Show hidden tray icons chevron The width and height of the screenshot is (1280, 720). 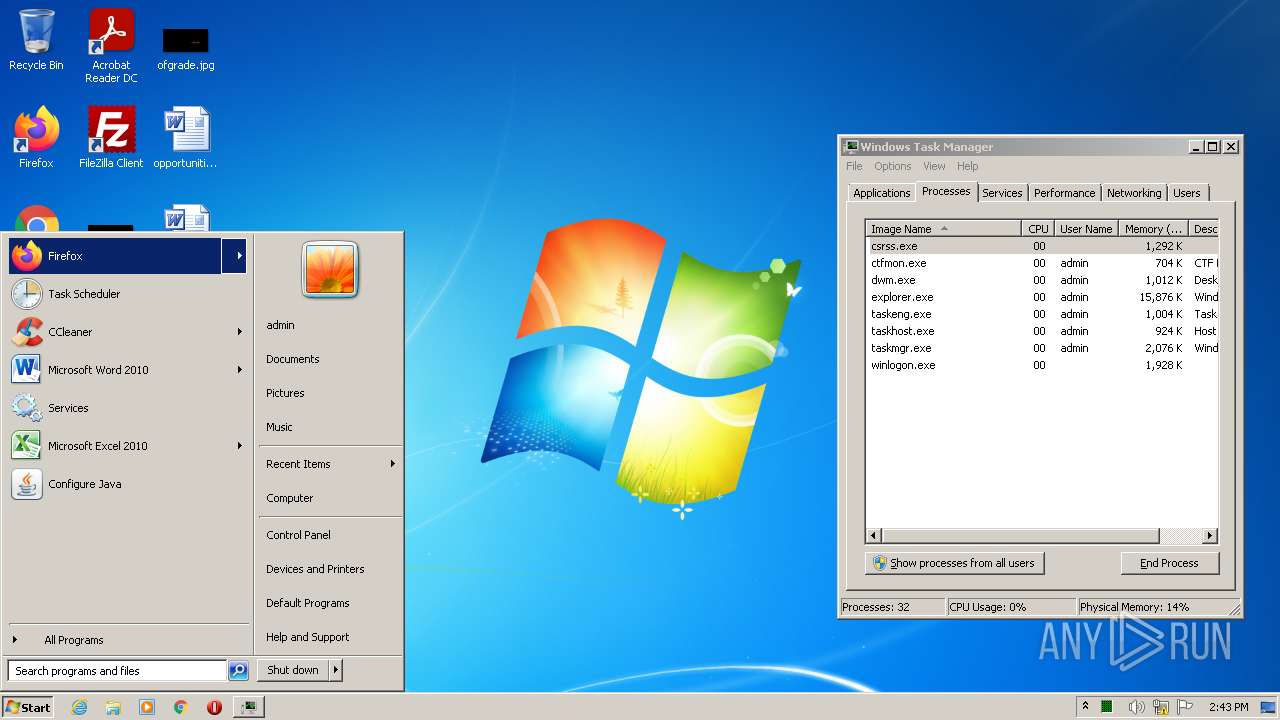[x=1085, y=707]
